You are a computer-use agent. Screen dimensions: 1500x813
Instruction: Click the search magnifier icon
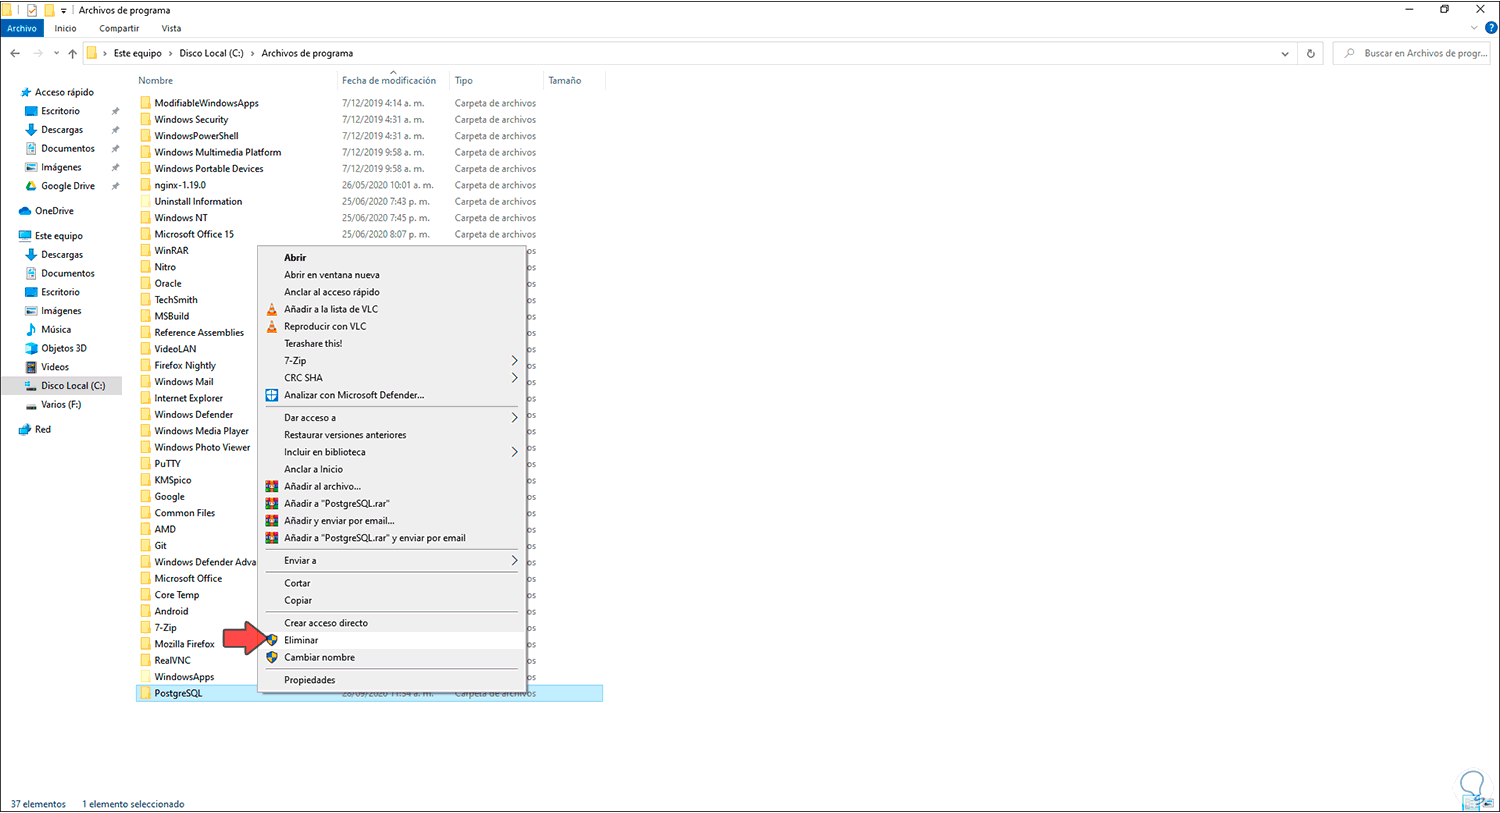click(1350, 53)
